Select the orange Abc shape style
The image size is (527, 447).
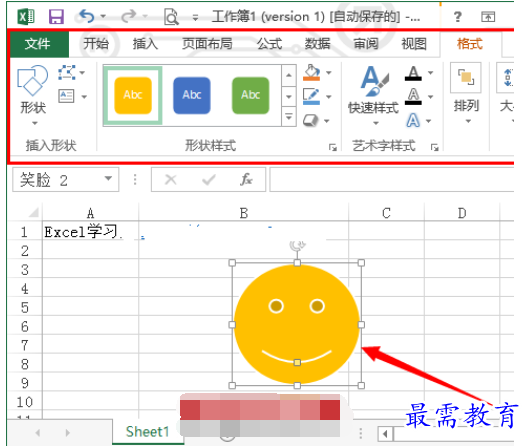[133, 95]
